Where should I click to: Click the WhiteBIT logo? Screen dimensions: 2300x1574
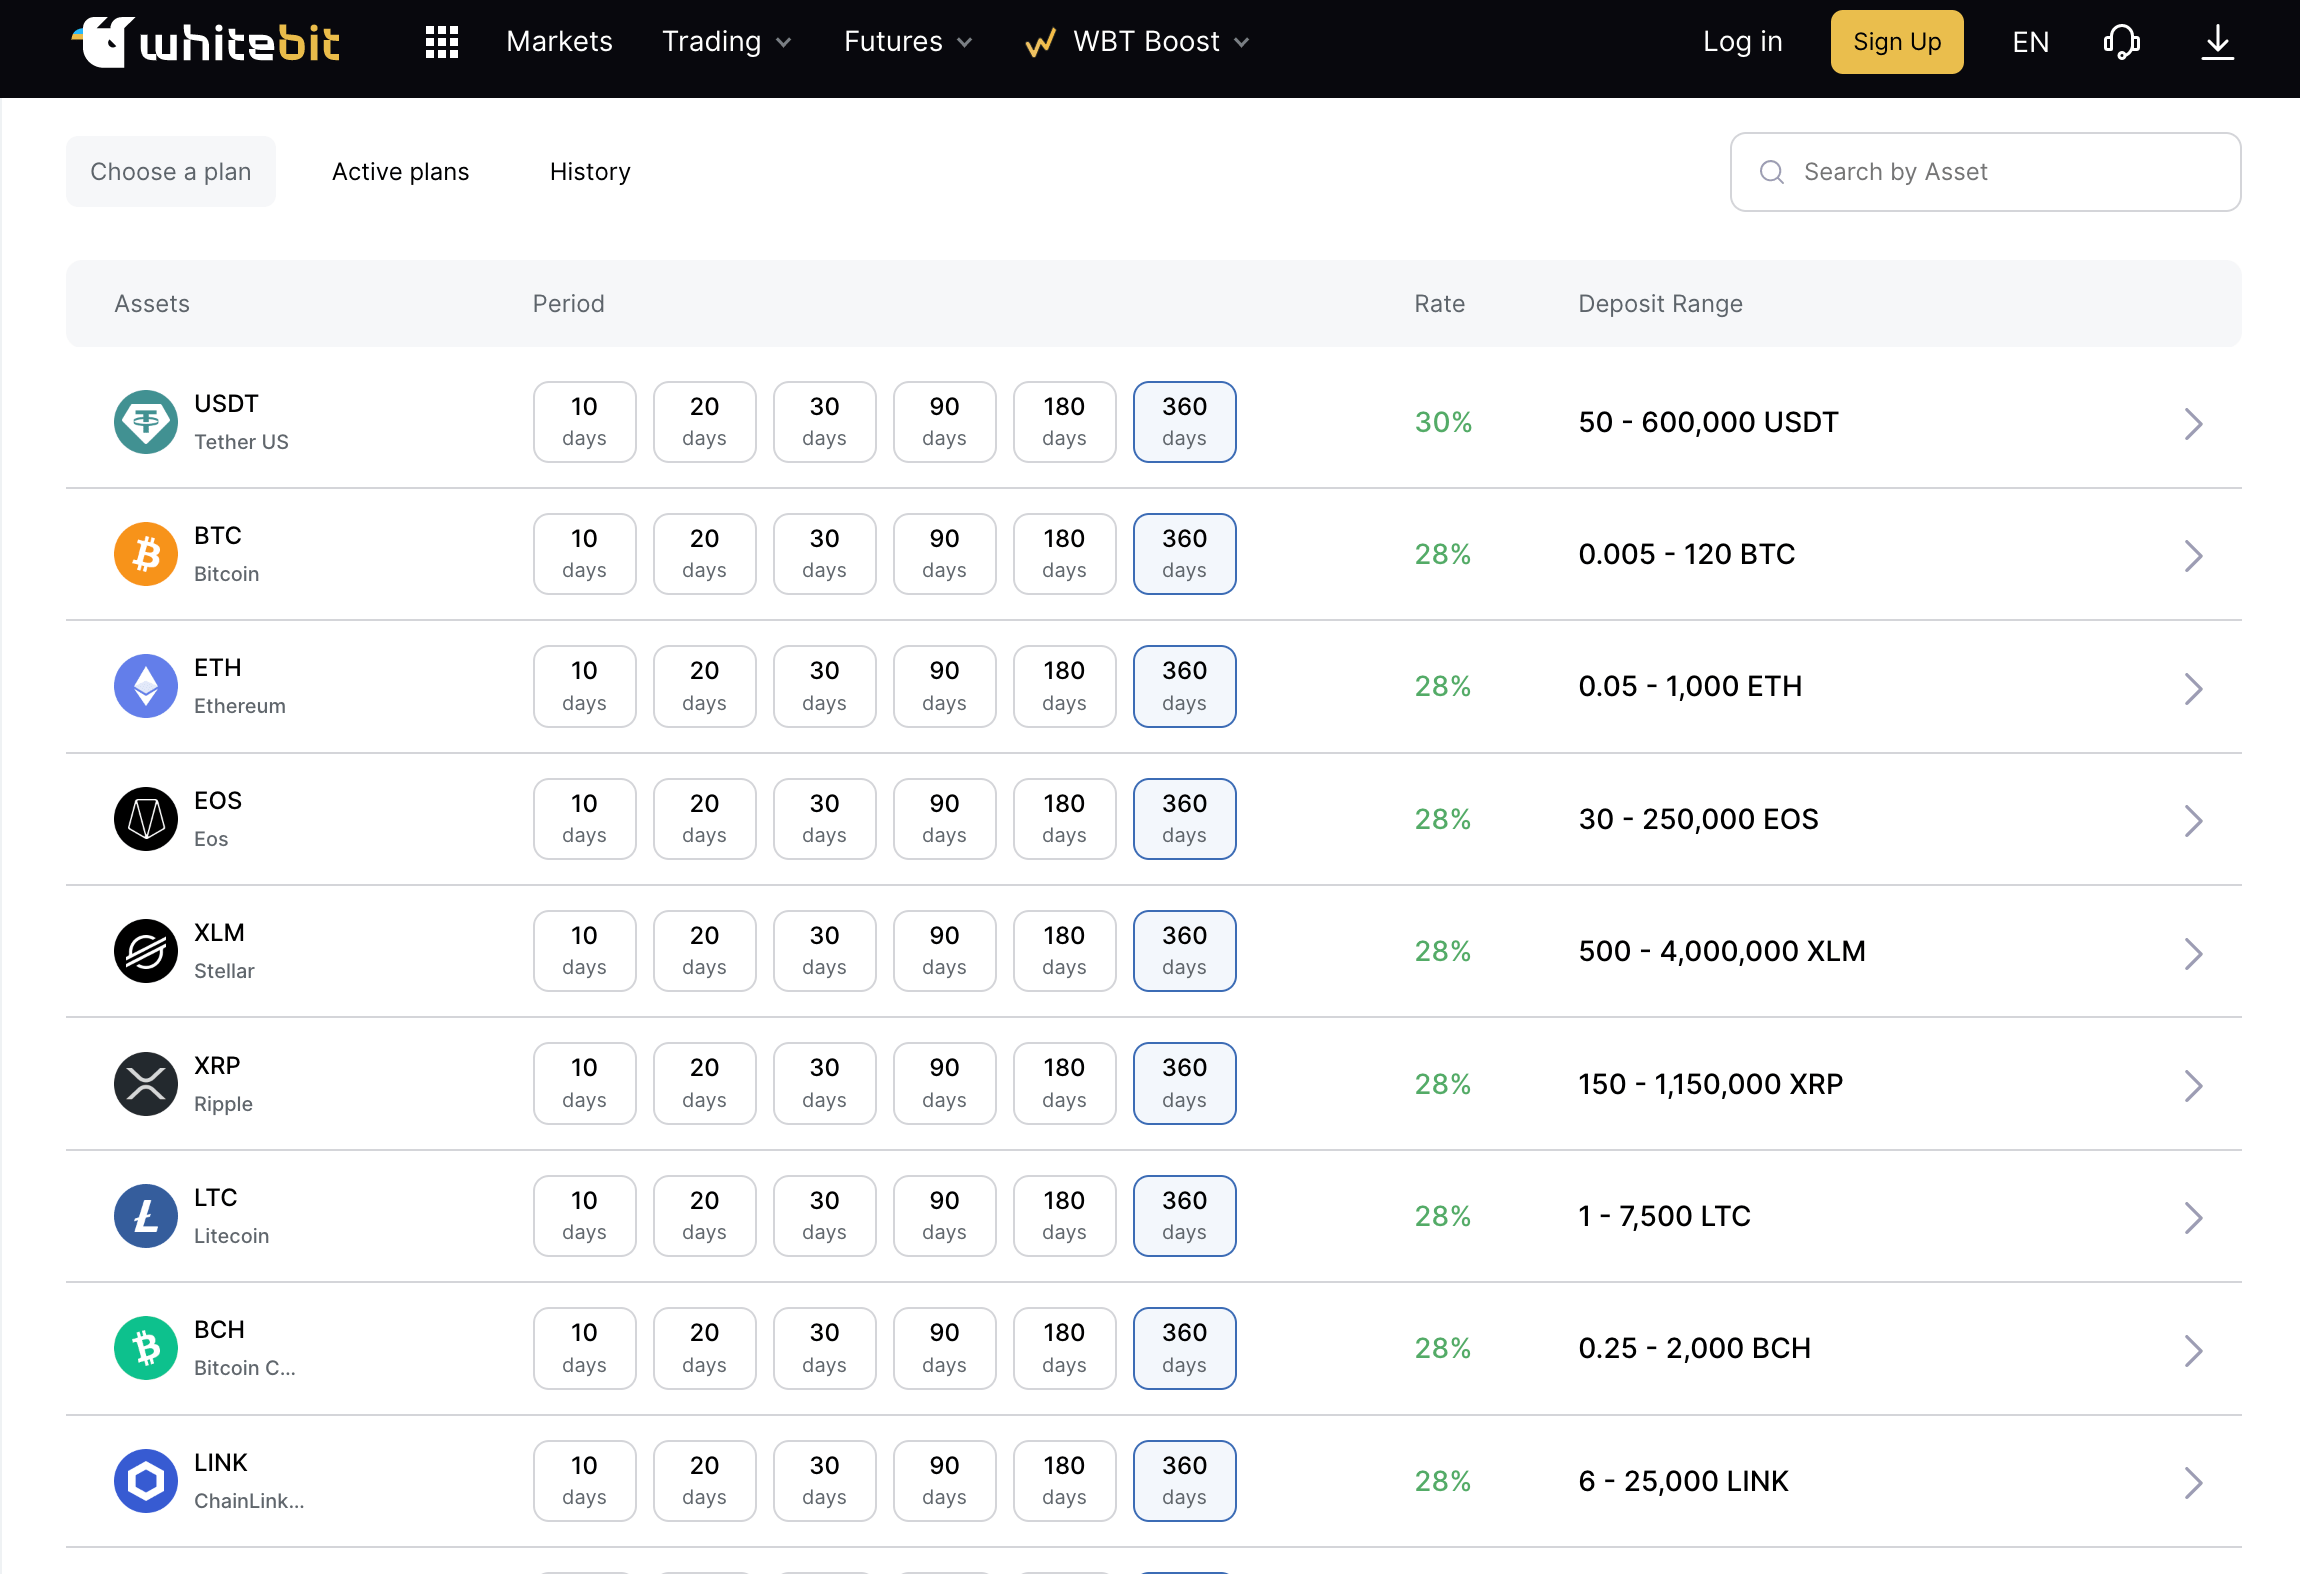[x=206, y=42]
